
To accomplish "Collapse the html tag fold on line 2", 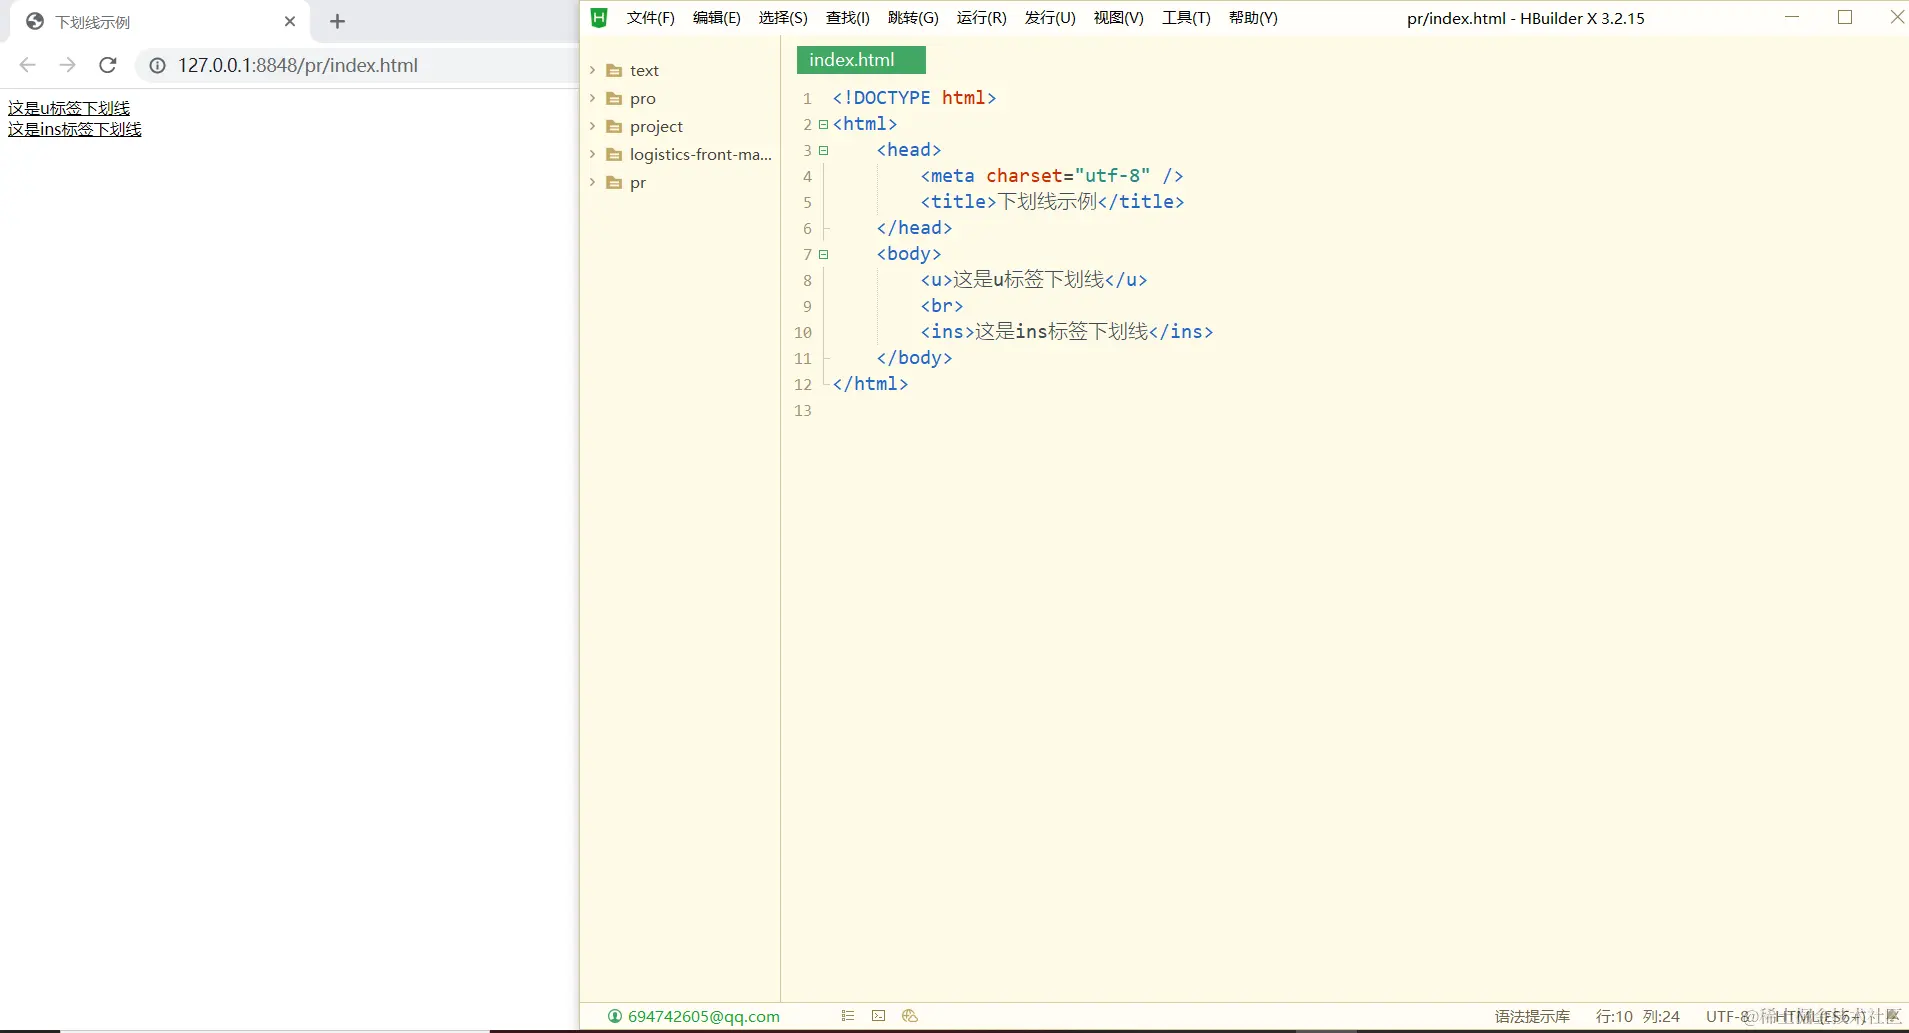I will tap(824, 125).
